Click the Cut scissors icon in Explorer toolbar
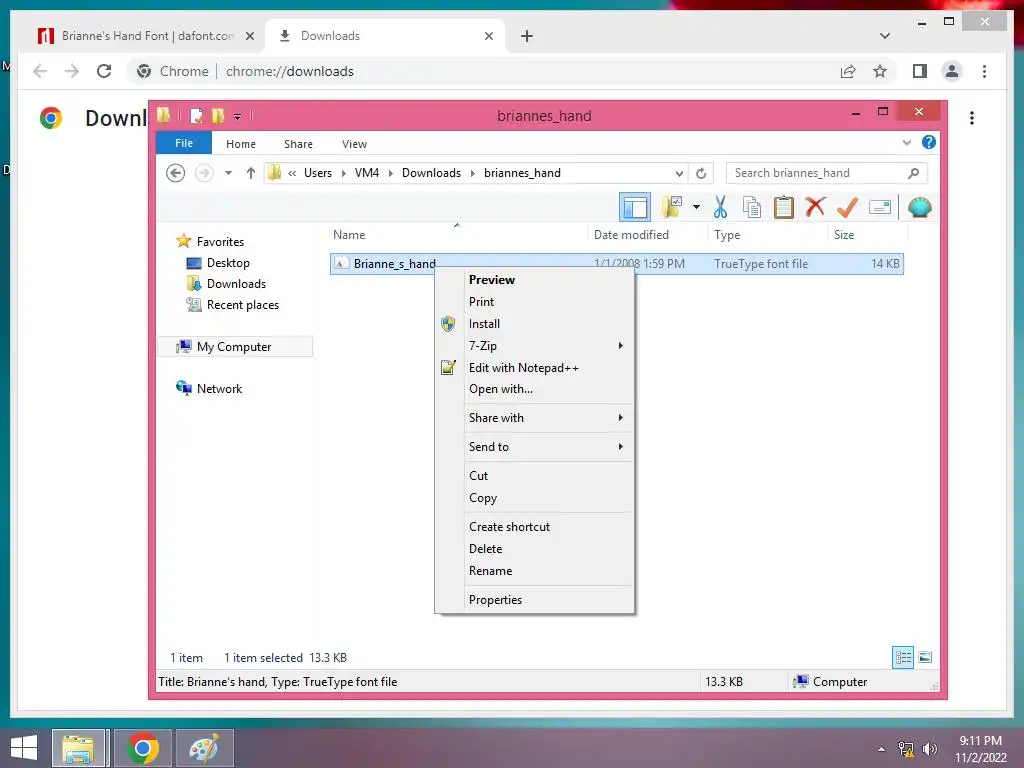The width and height of the screenshot is (1024, 768). (720, 207)
